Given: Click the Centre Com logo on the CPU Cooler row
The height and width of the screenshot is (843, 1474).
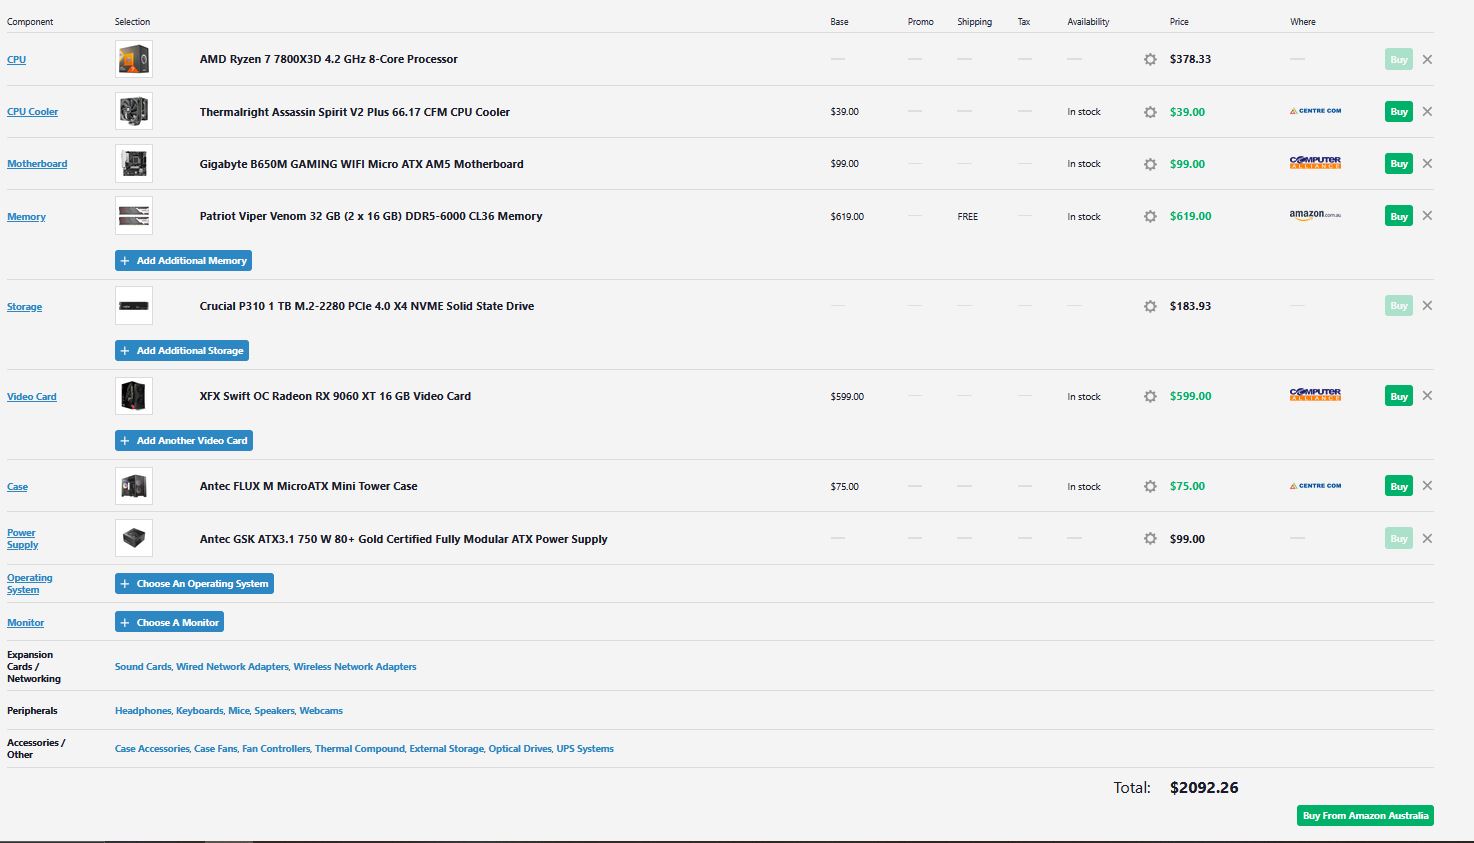Looking at the screenshot, I should point(1315,111).
